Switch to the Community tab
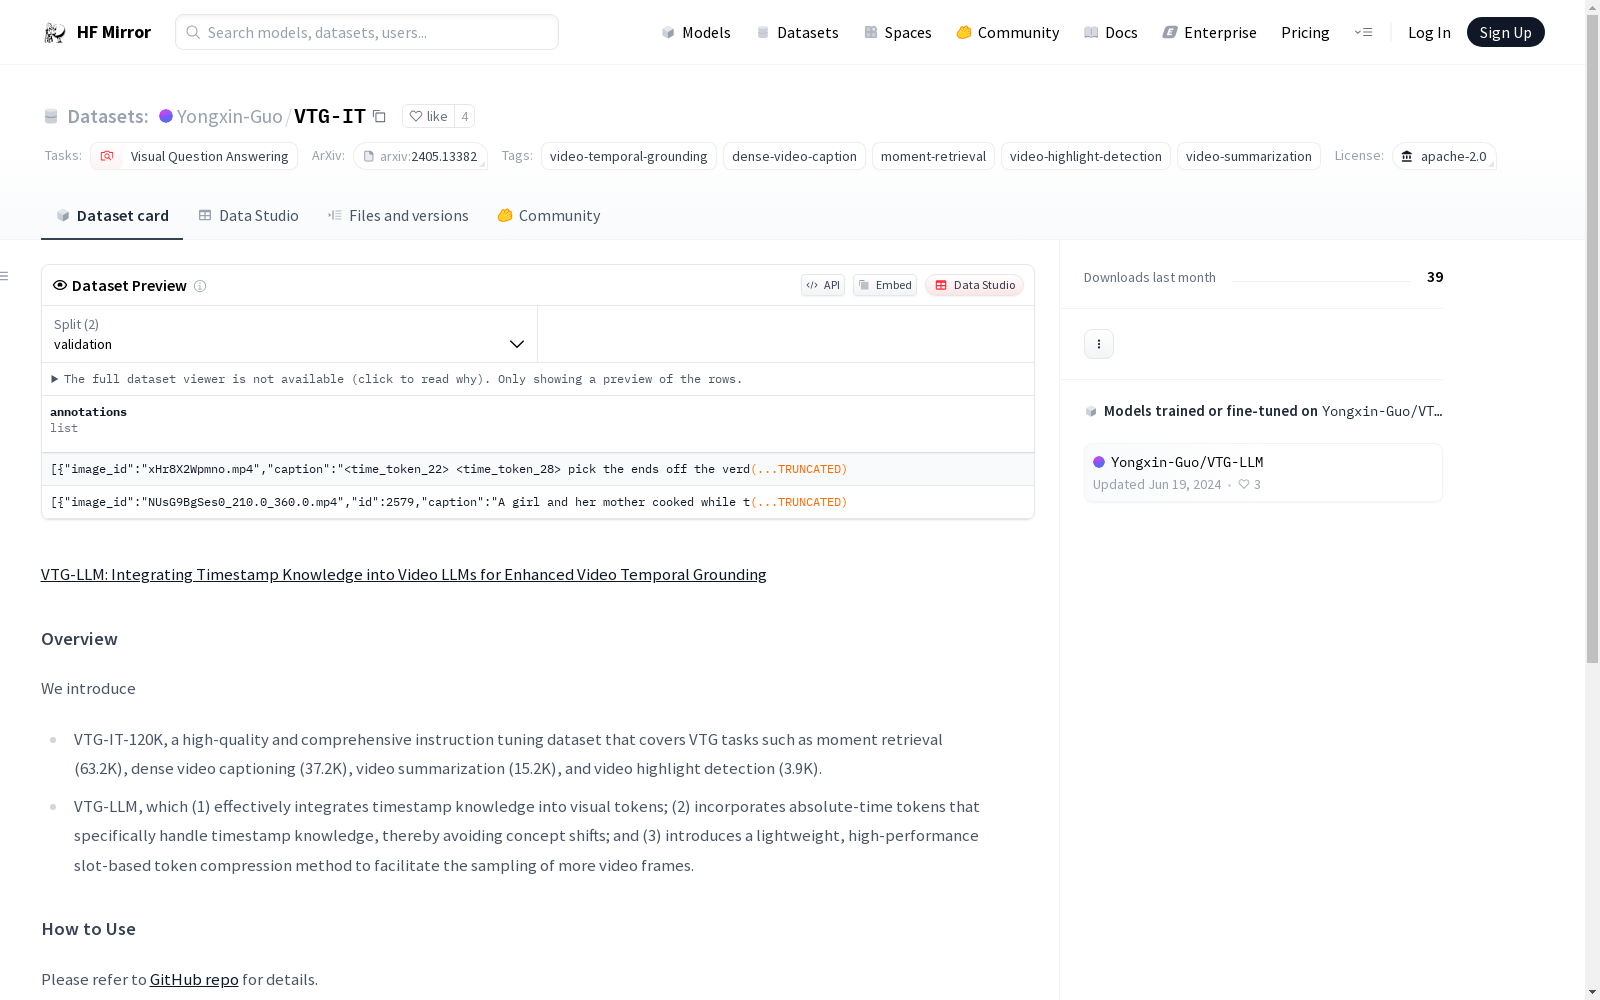Image resolution: width=1600 pixels, height=1000 pixels. [x=549, y=215]
